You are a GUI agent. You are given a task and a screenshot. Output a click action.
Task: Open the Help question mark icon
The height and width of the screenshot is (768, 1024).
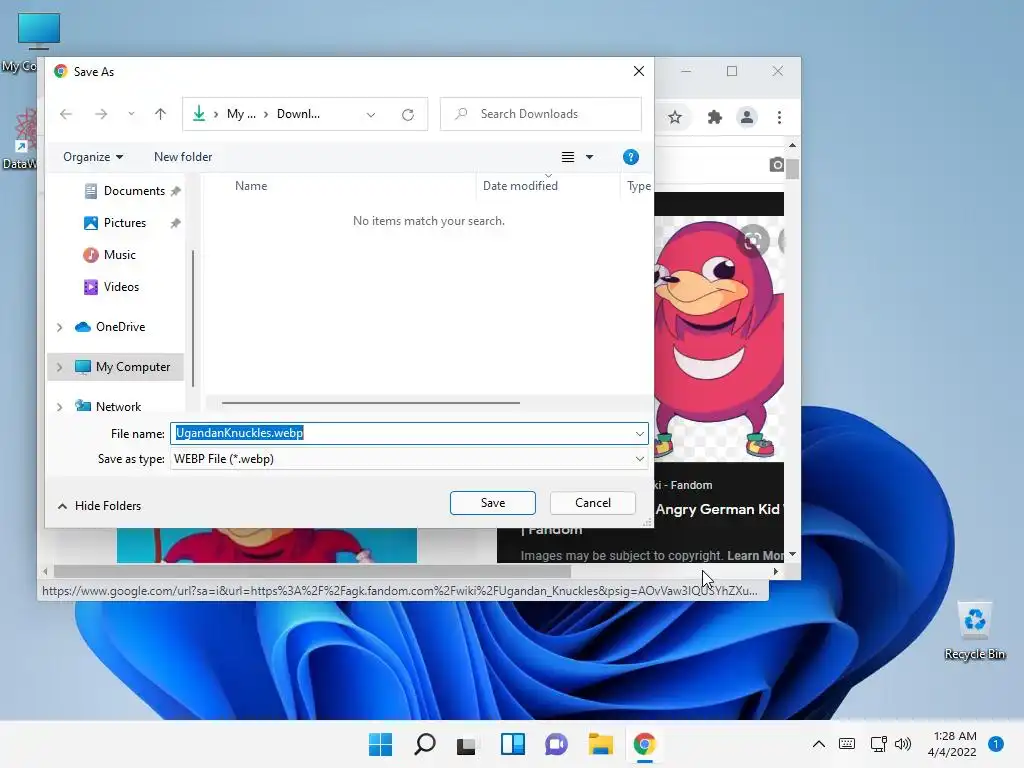630,157
